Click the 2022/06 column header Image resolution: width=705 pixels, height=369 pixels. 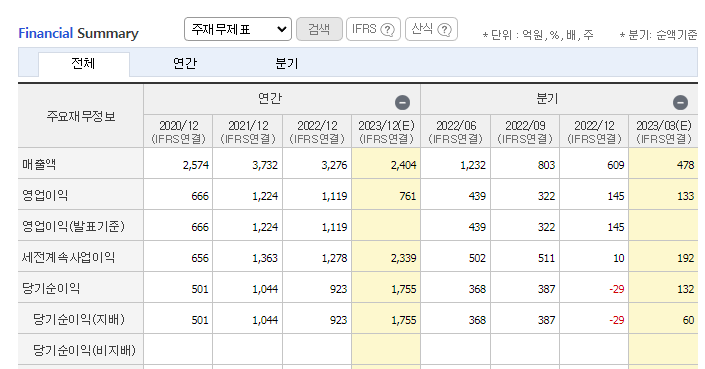point(455,132)
